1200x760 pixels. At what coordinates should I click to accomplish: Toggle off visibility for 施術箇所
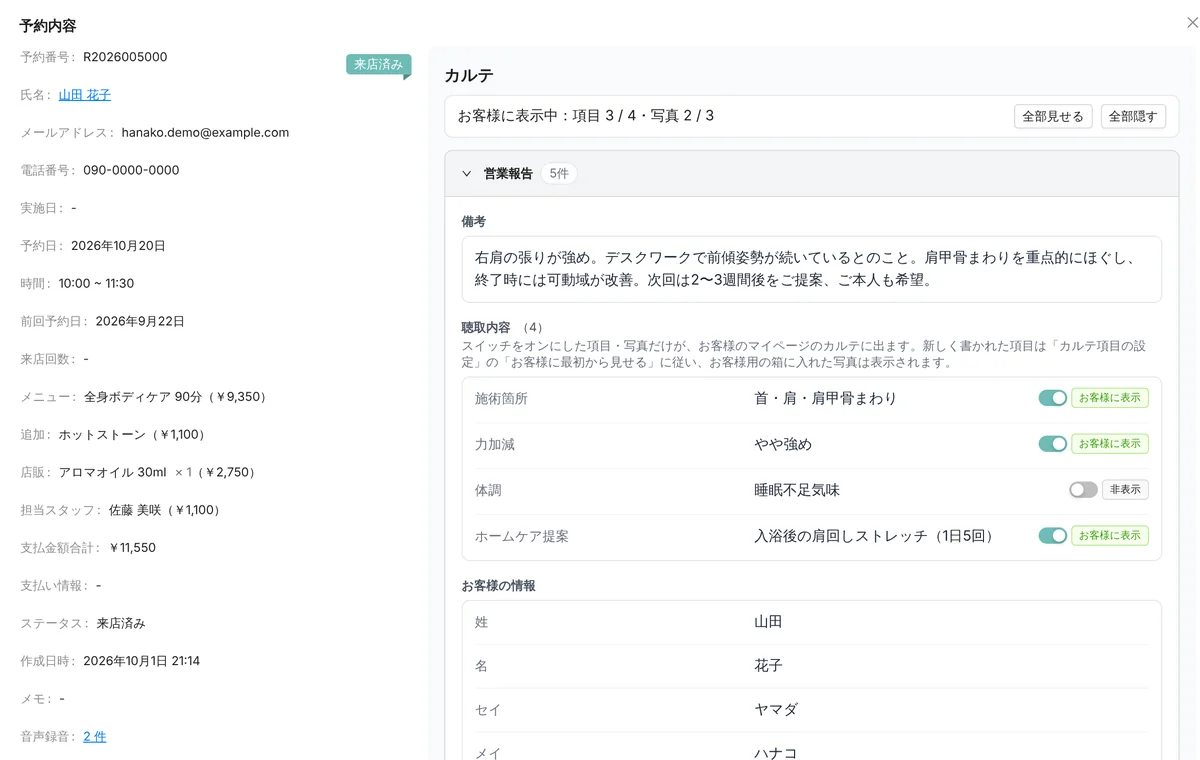[1052, 398]
